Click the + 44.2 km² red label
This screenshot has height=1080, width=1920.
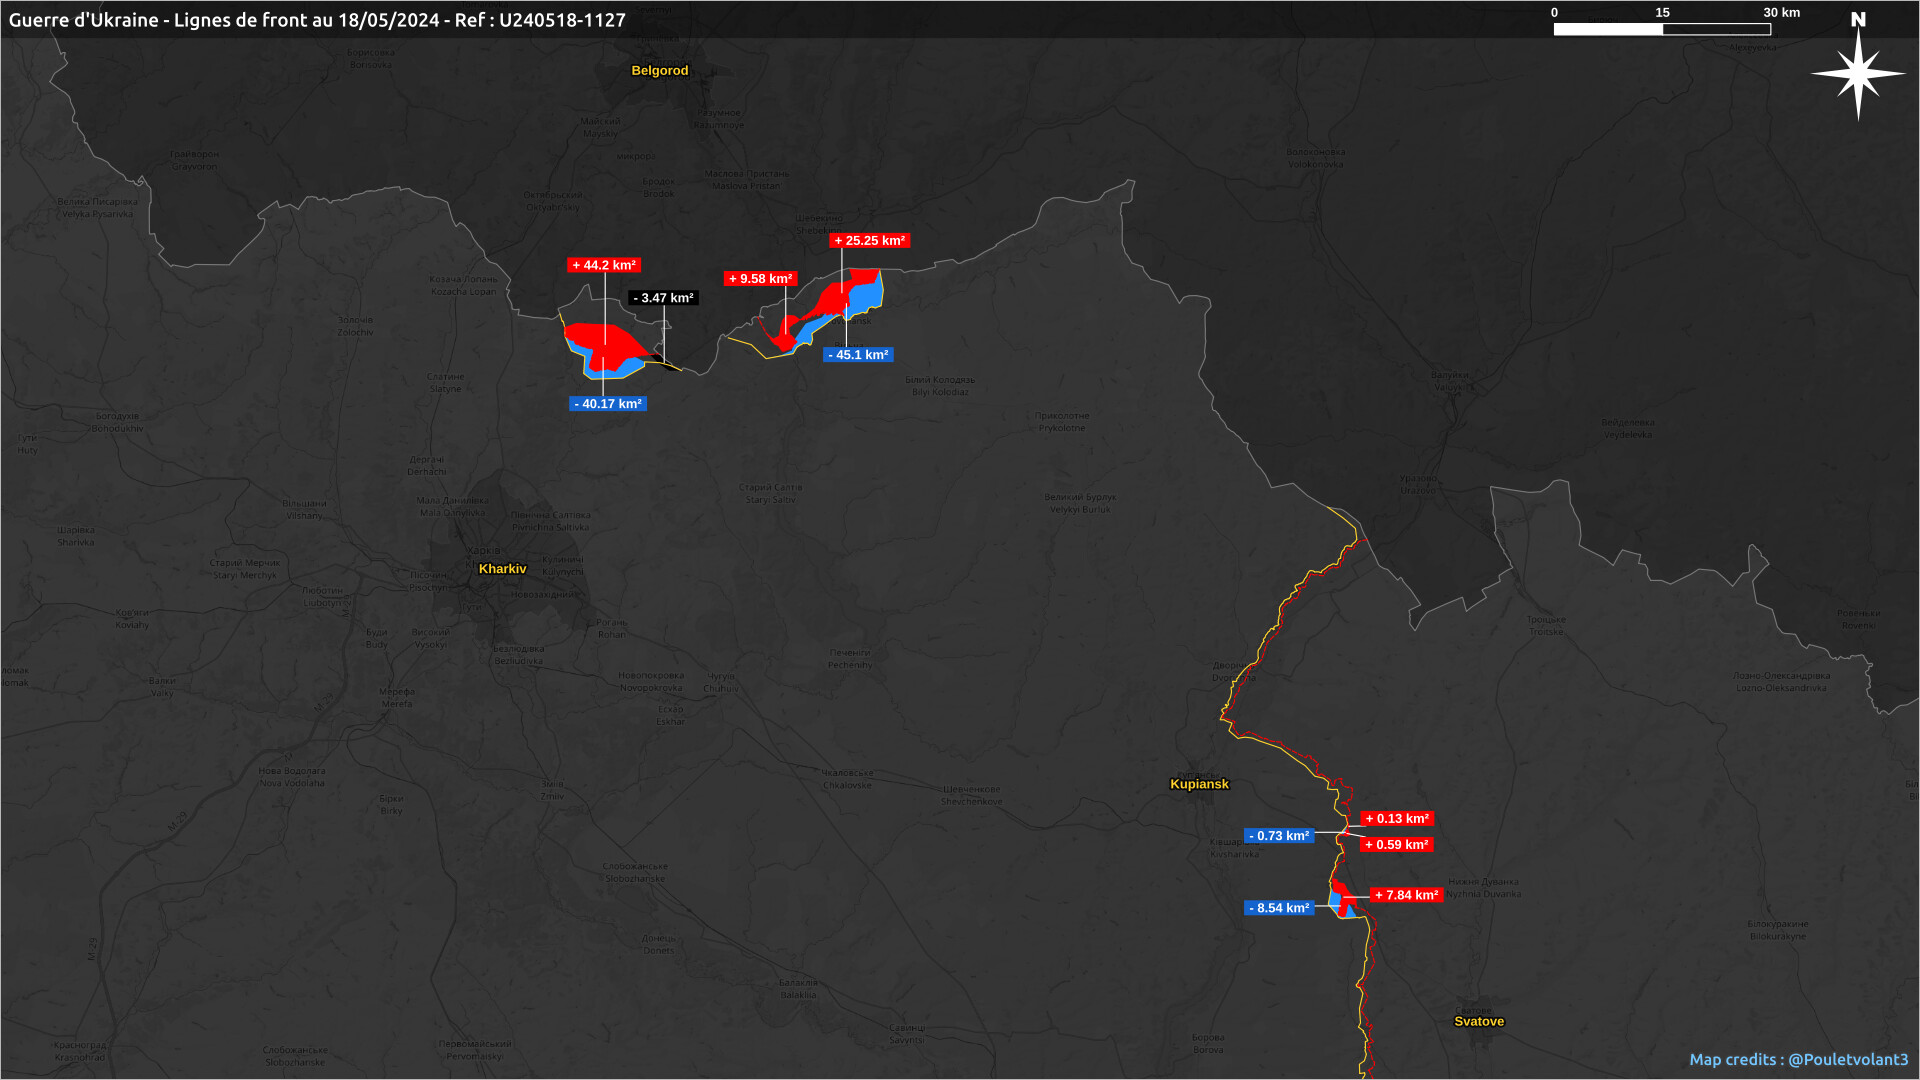point(604,265)
